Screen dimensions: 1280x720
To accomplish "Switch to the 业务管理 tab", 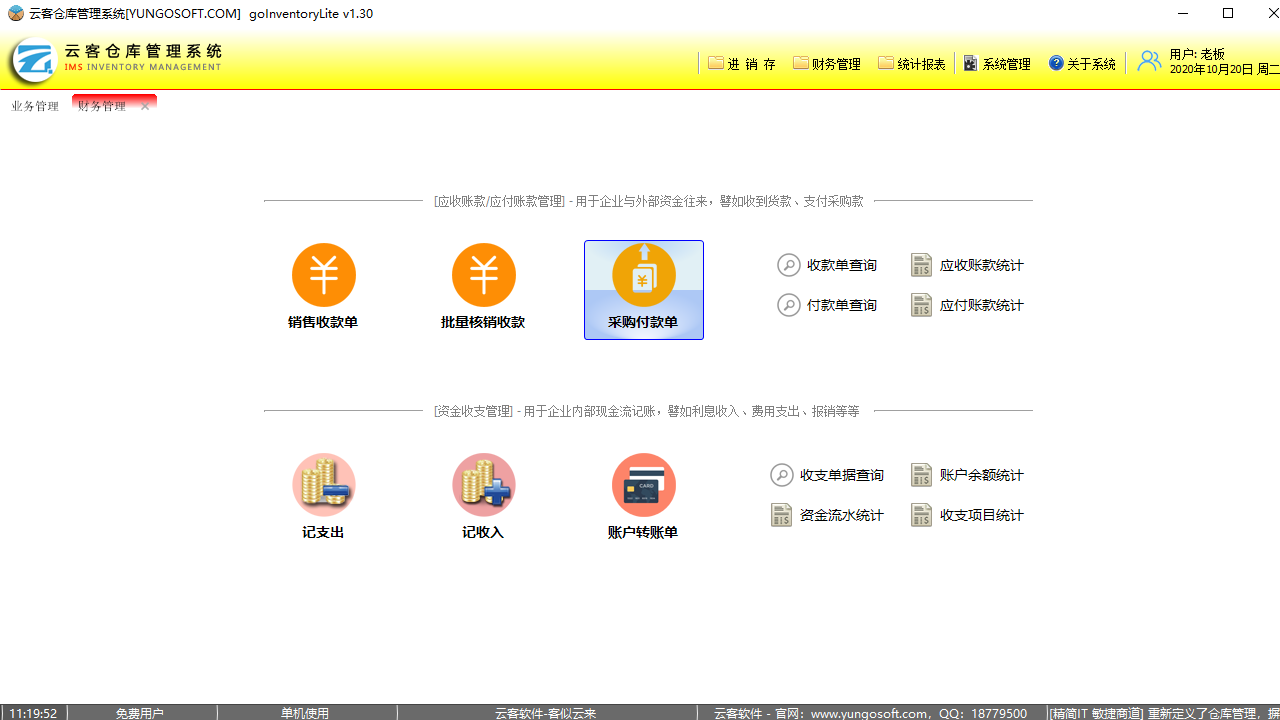I will (x=34, y=105).
